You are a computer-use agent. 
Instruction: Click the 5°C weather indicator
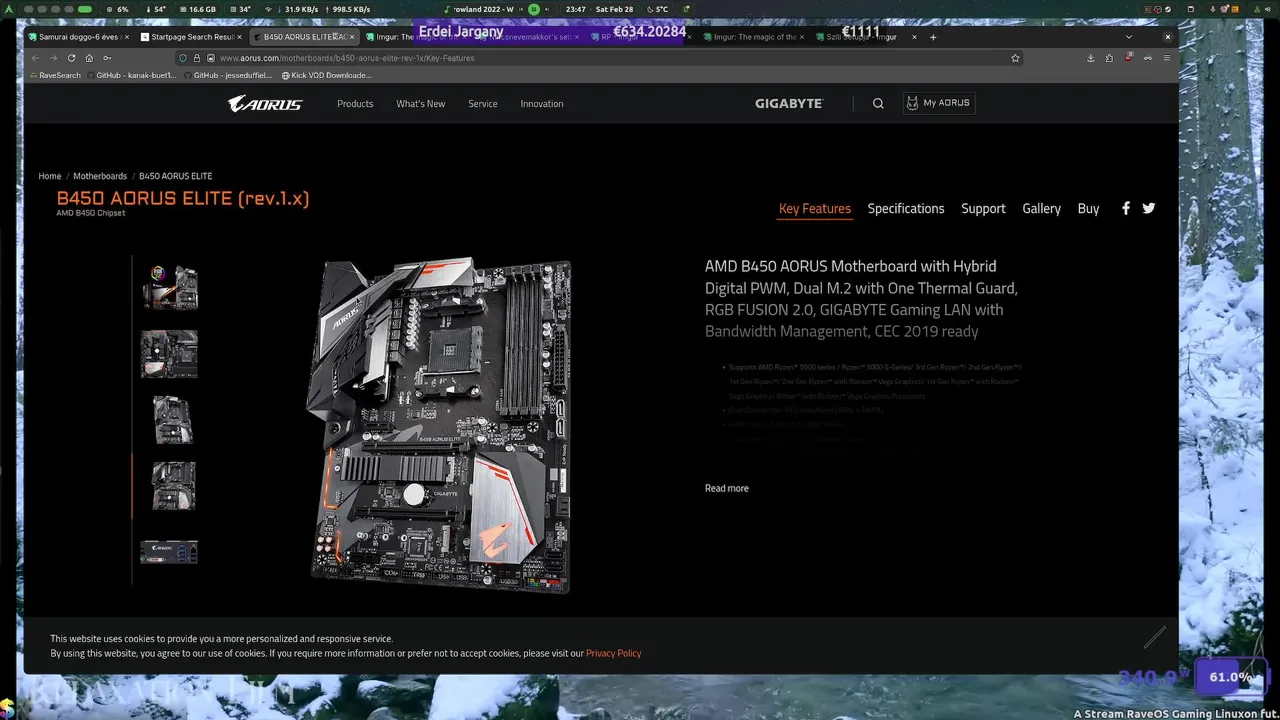pyautogui.click(x=655, y=9)
